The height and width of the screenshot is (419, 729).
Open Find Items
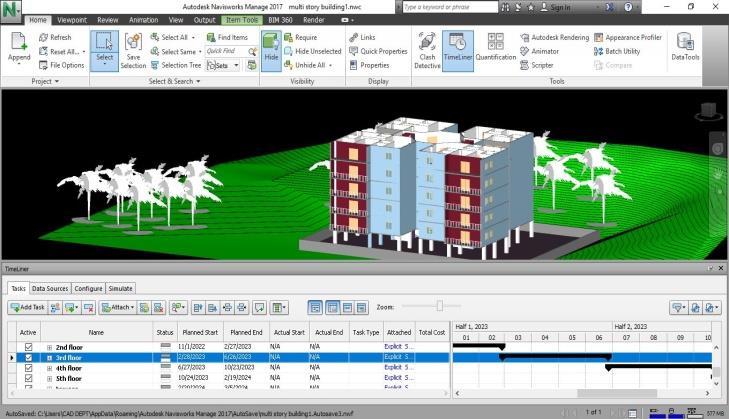pos(227,37)
